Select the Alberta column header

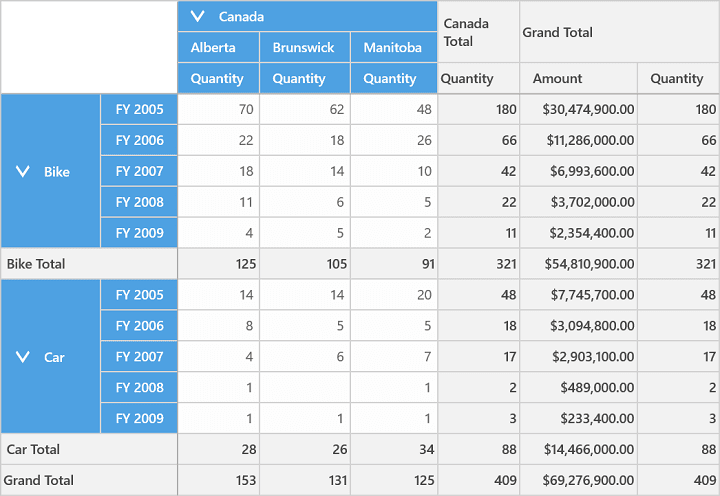pyautogui.click(x=219, y=47)
